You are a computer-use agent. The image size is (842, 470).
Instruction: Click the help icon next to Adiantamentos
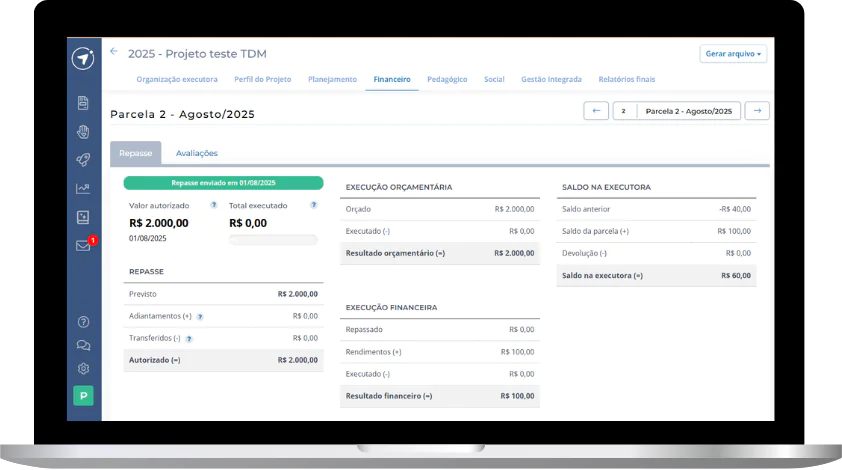200,316
